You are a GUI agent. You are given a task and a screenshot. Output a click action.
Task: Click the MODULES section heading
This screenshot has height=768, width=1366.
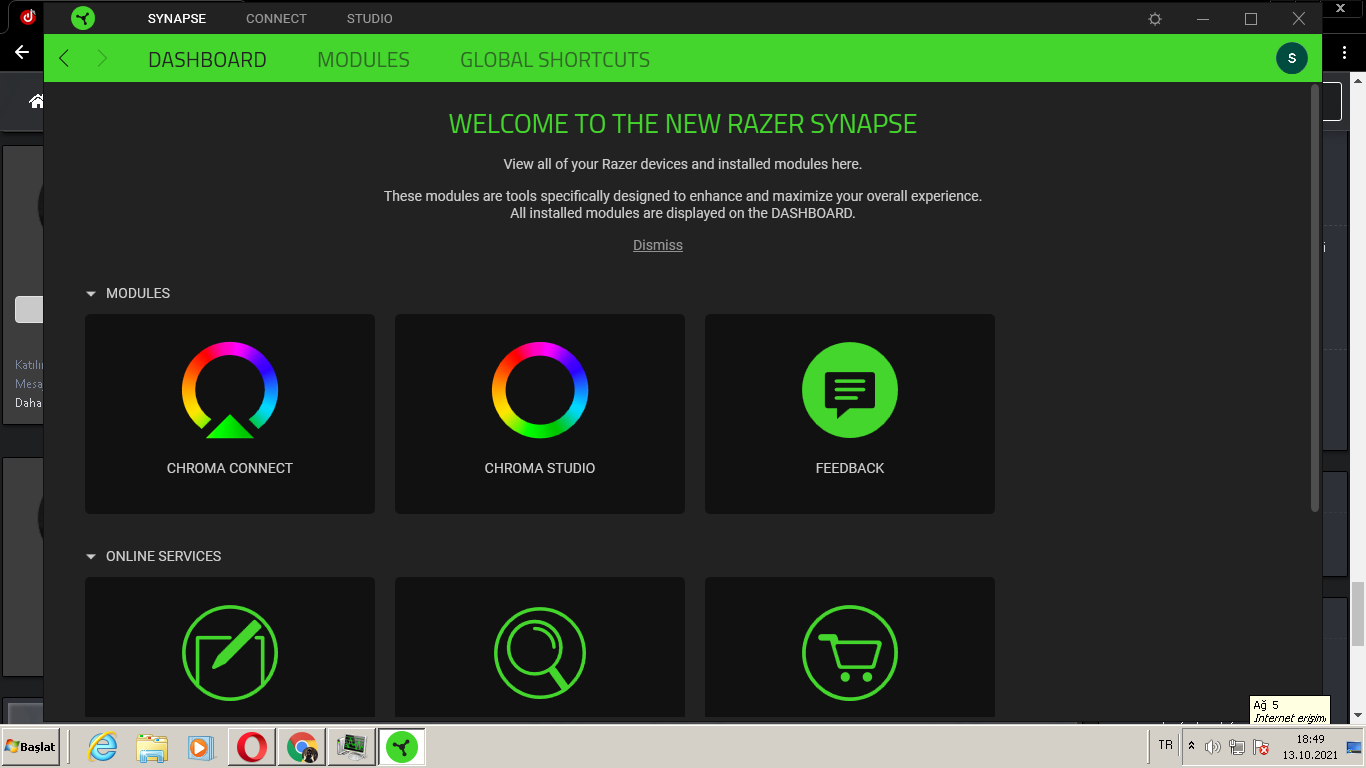click(138, 293)
